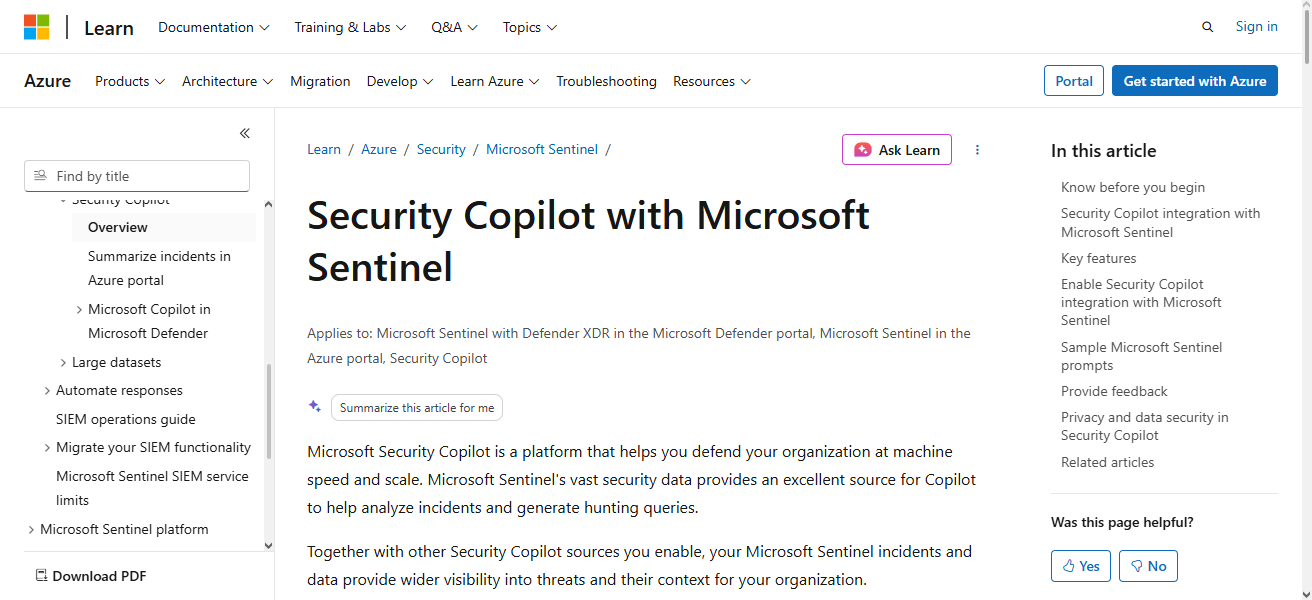Click the Download PDF icon
1312x600 pixels.
click(x=41, y=576)
